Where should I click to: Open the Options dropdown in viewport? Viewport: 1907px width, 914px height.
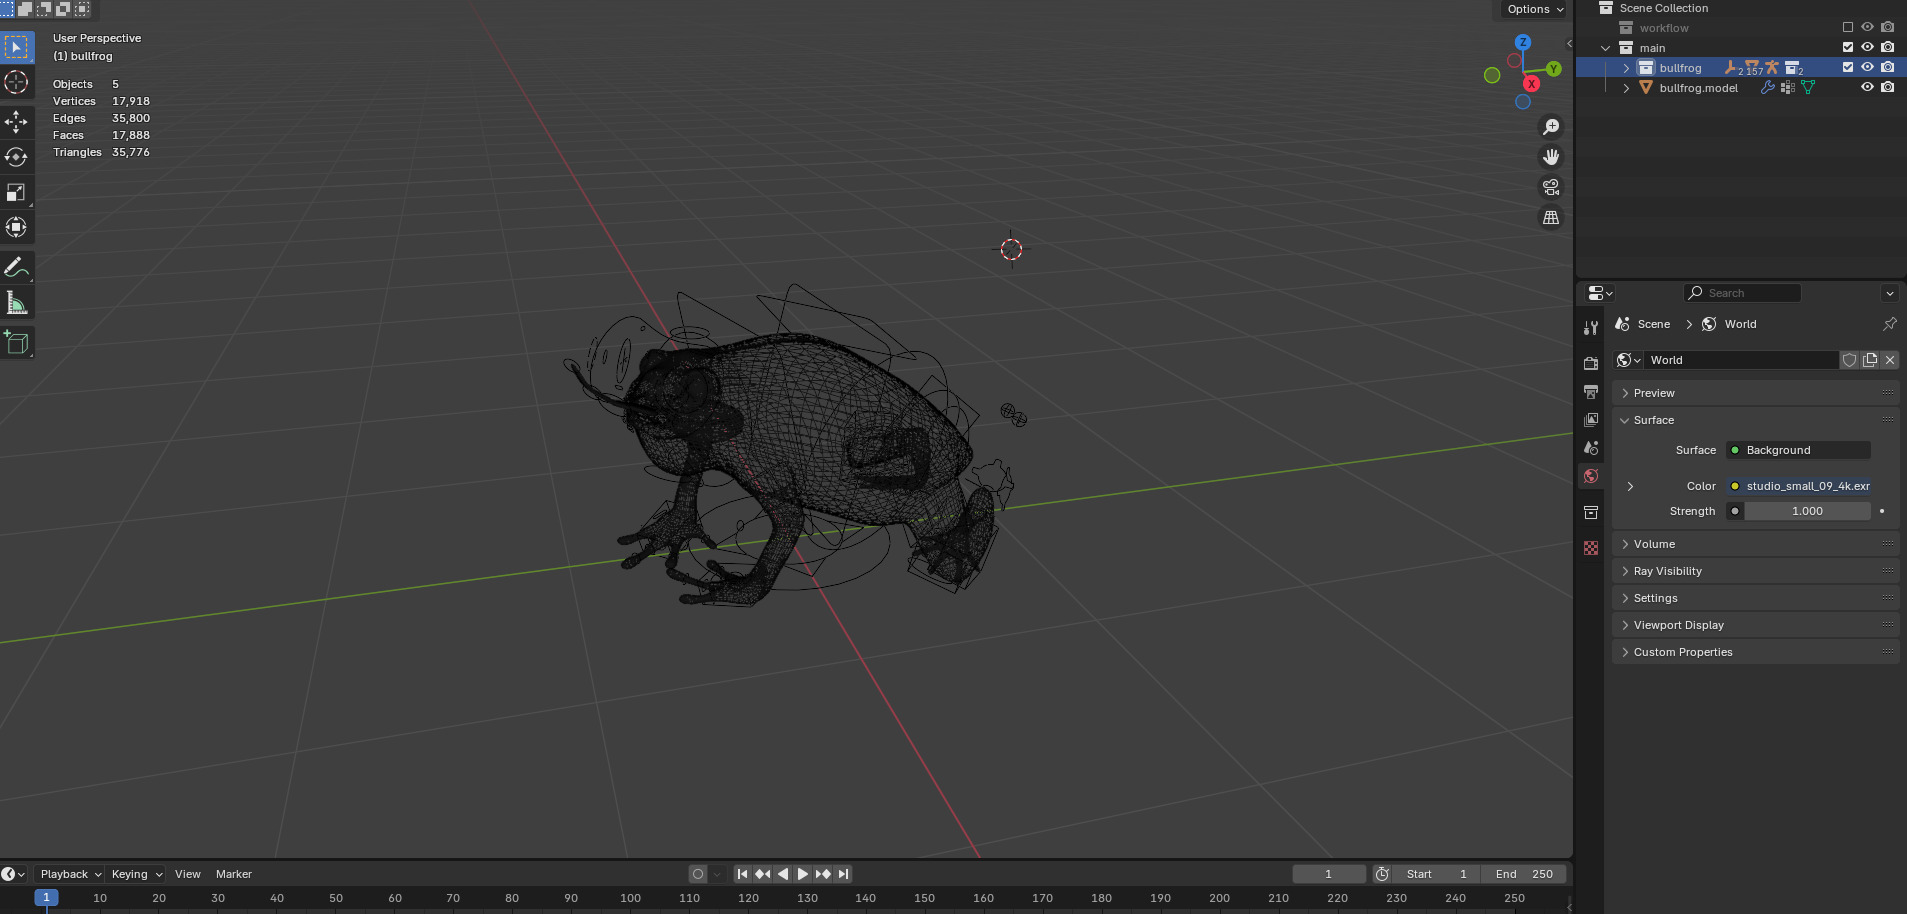1535,9
